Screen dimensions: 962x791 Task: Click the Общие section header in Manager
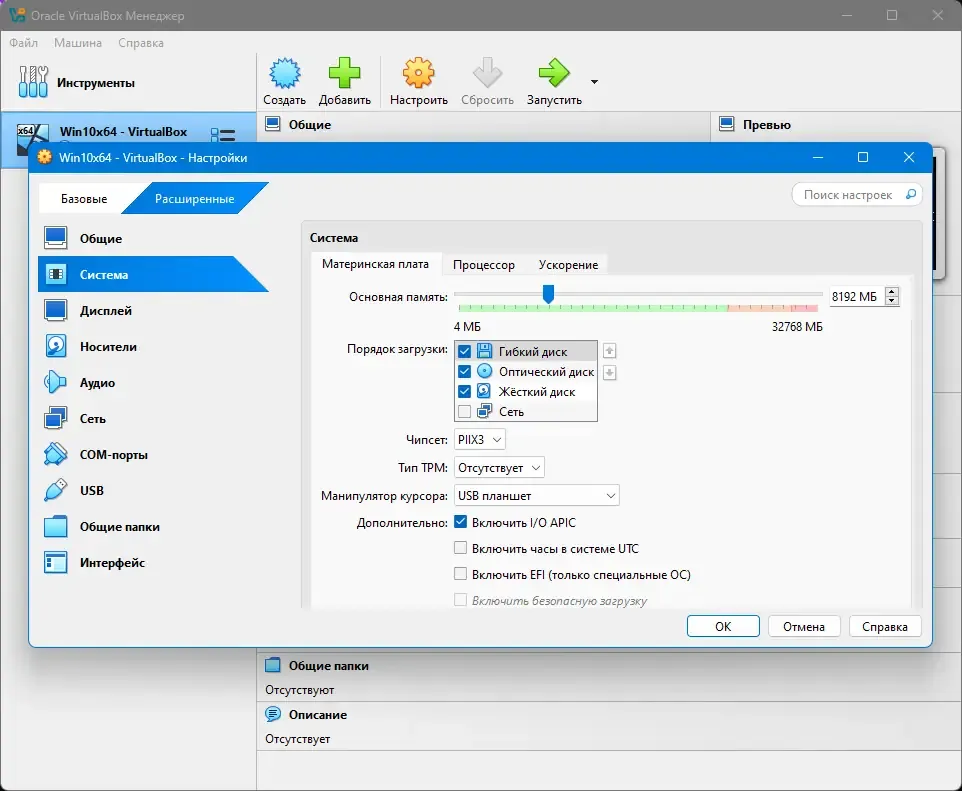(x=483, y=125)
